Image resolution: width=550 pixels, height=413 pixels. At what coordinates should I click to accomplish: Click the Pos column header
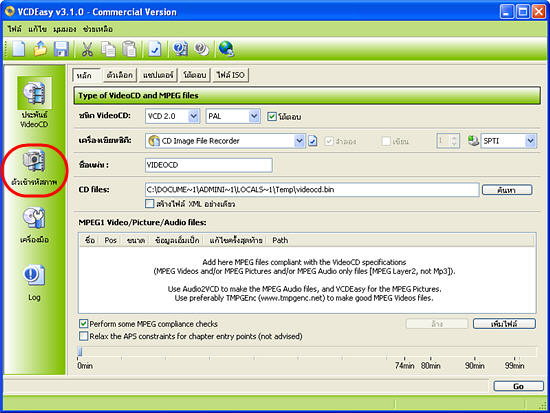pyautogui.click(x=110, y=240)
